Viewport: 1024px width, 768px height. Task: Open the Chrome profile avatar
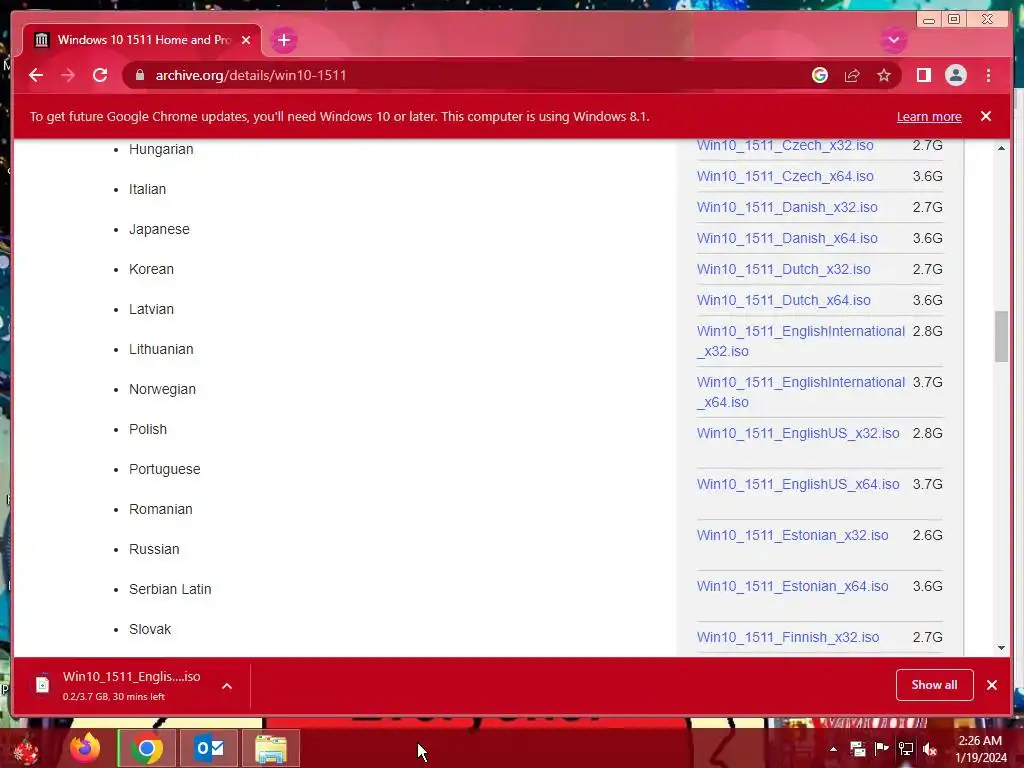(955, 75)
